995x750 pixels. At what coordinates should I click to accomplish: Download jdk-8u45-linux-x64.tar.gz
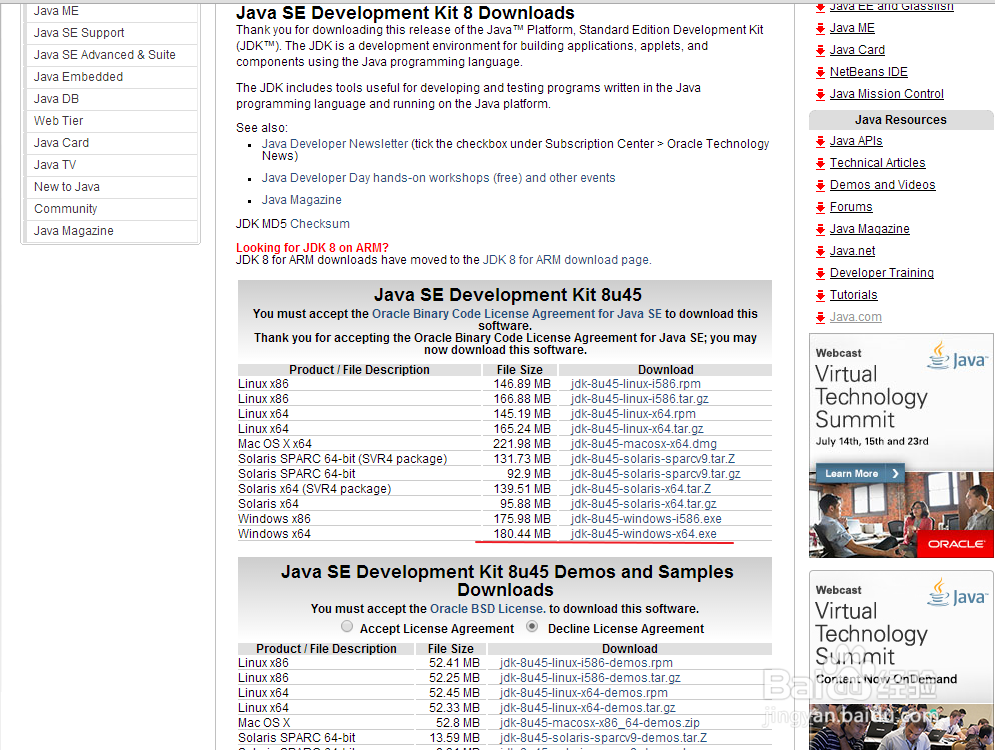click(x=637, y=429)
